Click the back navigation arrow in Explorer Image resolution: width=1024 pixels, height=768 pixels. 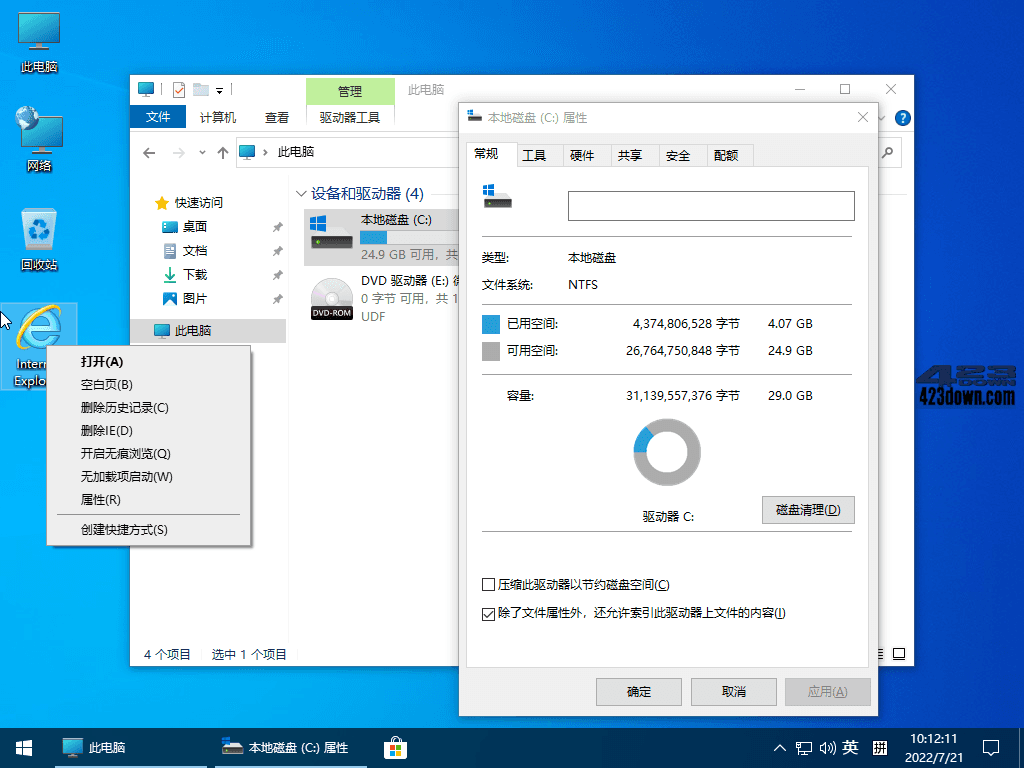click(x=149, y=153)
